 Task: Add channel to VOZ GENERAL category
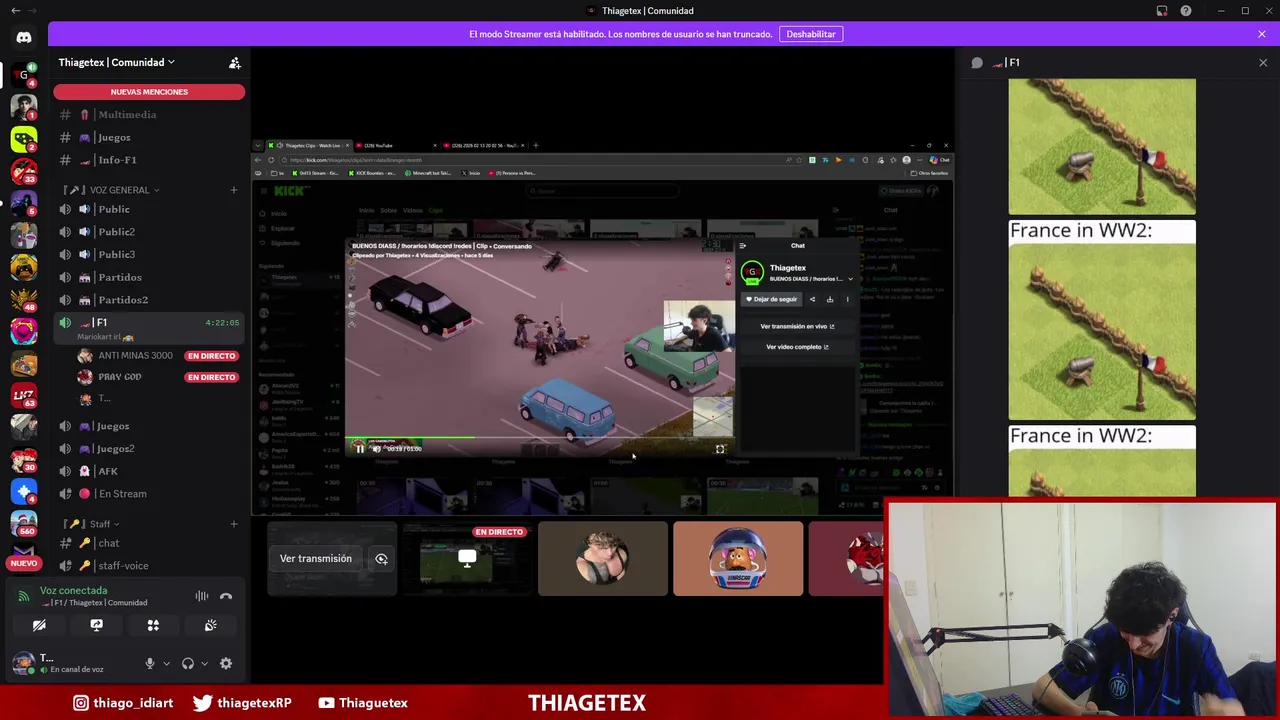(234, 190)
